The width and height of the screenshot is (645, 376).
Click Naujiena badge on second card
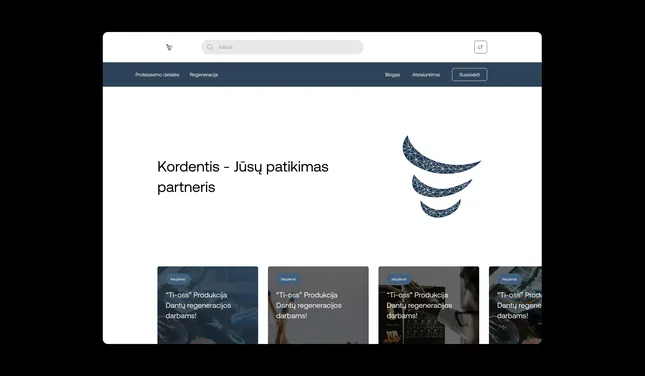(x=288, y=279)
